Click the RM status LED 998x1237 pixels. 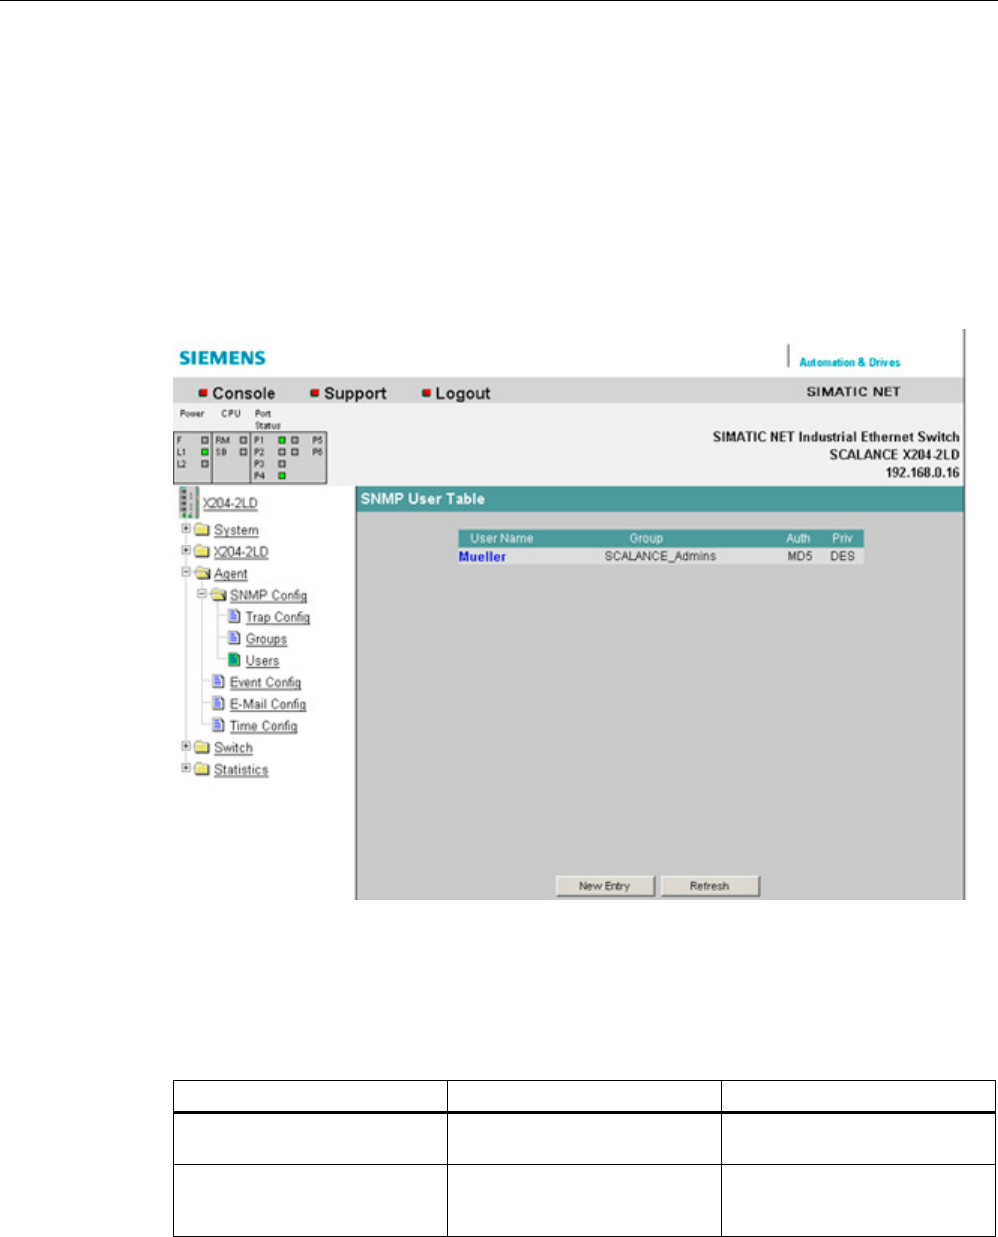(x=243, y=440)
